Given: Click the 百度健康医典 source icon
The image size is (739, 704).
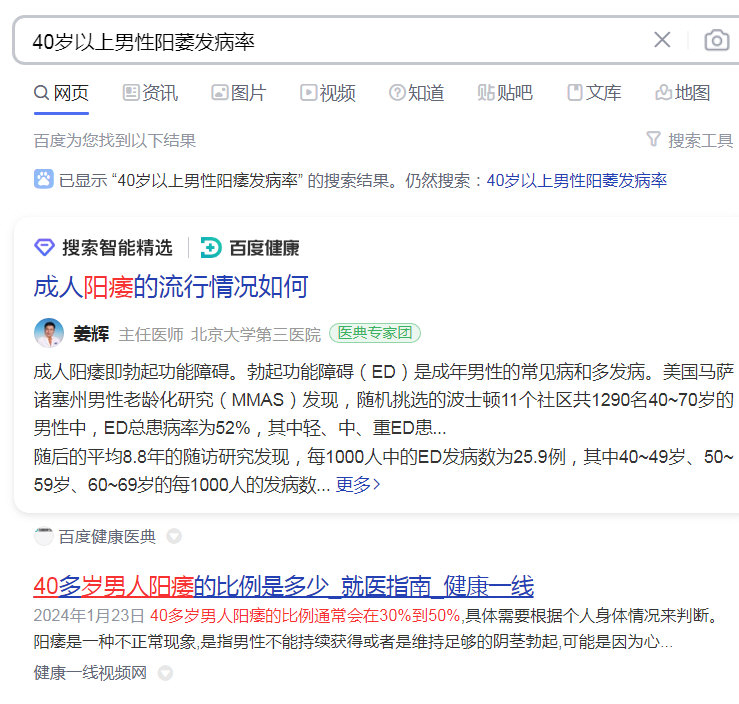Looking at the screenshot, I should tap(44, 537).
